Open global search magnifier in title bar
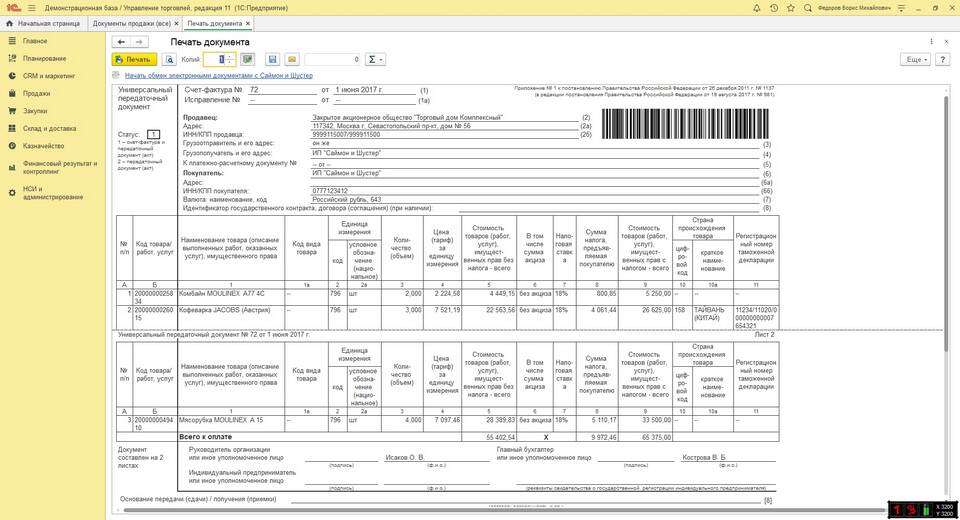The image size is (960, 520). (808, 8)
